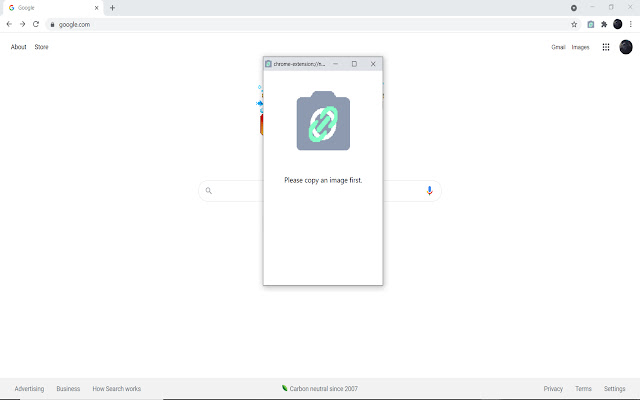Click the camera link extension toolbar icon
640x400 pixels.
pyautogui.click(x=591, y=24)
